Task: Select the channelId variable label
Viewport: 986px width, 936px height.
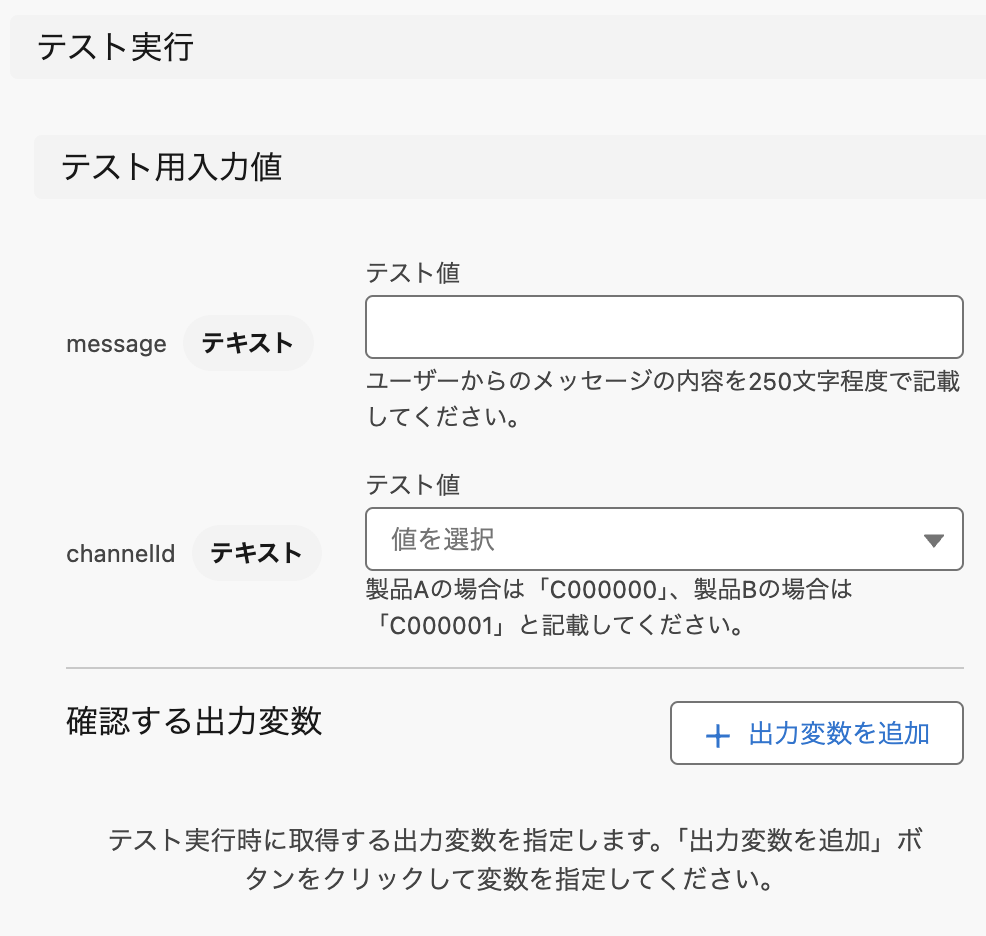Action: pyautogui.click(x=120, y=553)
